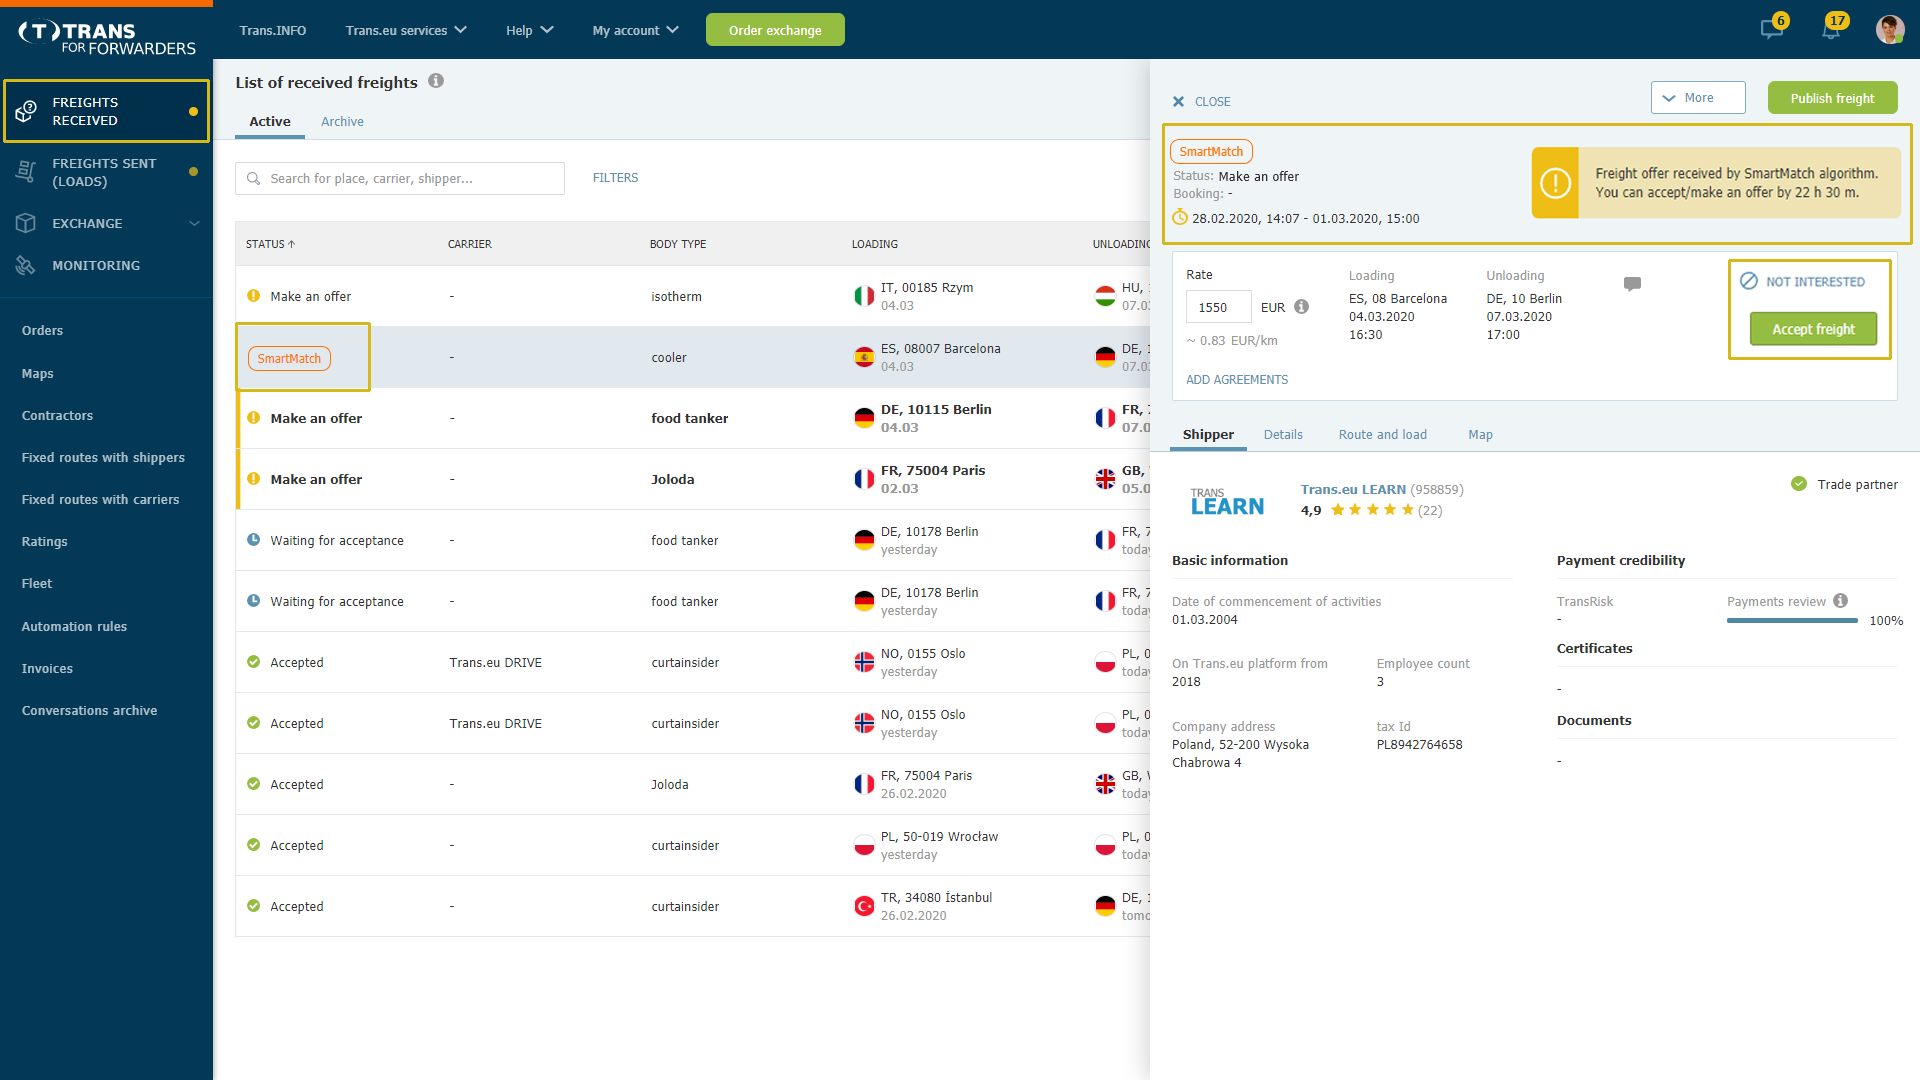Click the green Trade partner check icon

click(x=1798, y=484)
